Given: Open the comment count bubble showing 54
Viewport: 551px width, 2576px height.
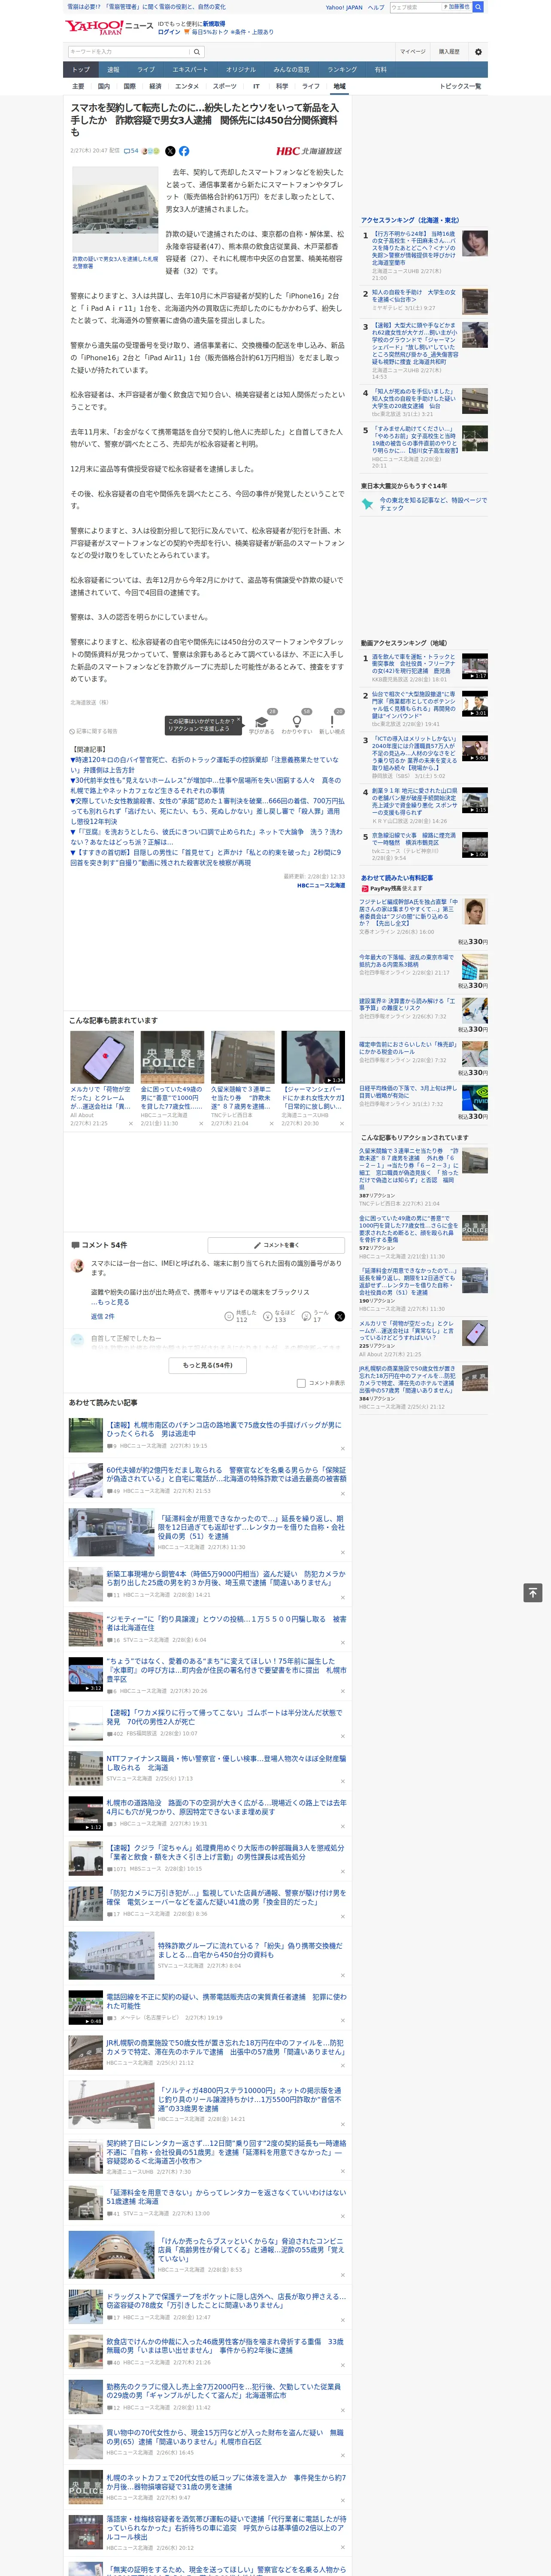Looking at the screenshot, I should click(131, 151).
